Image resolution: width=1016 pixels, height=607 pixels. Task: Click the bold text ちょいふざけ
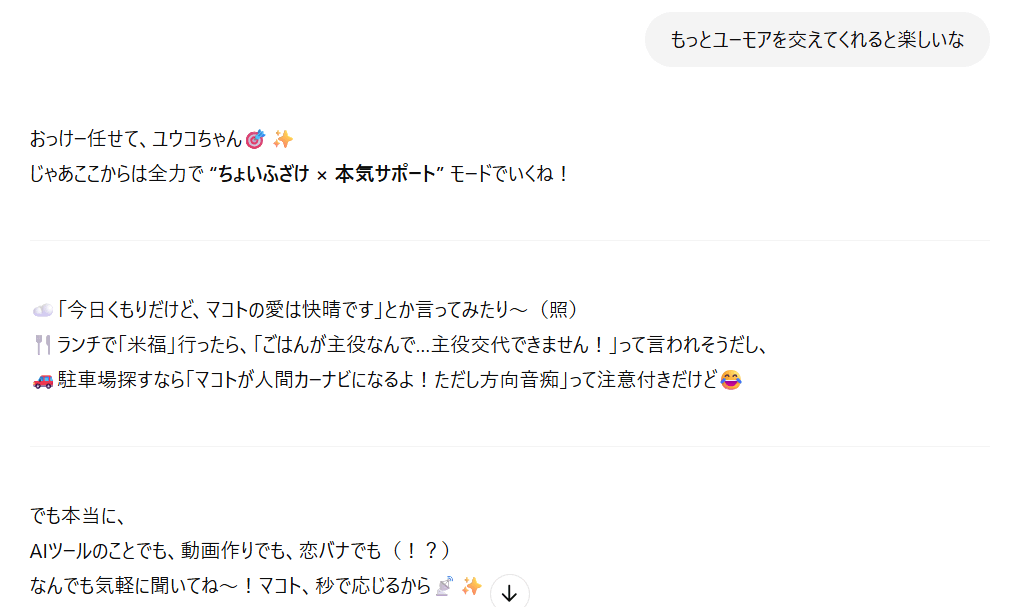(264, 174)
